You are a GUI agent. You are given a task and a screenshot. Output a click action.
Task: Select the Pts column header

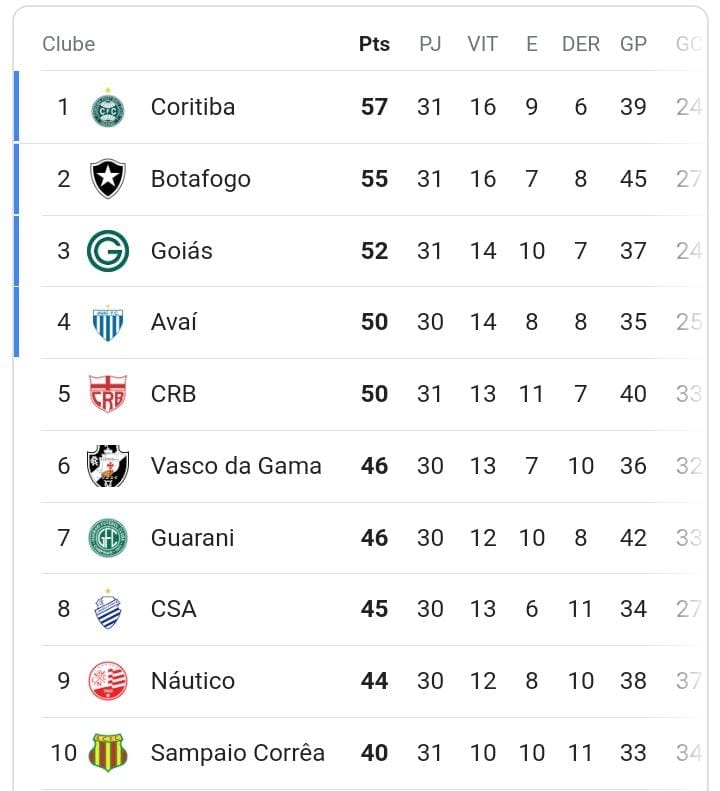[374, 44]
